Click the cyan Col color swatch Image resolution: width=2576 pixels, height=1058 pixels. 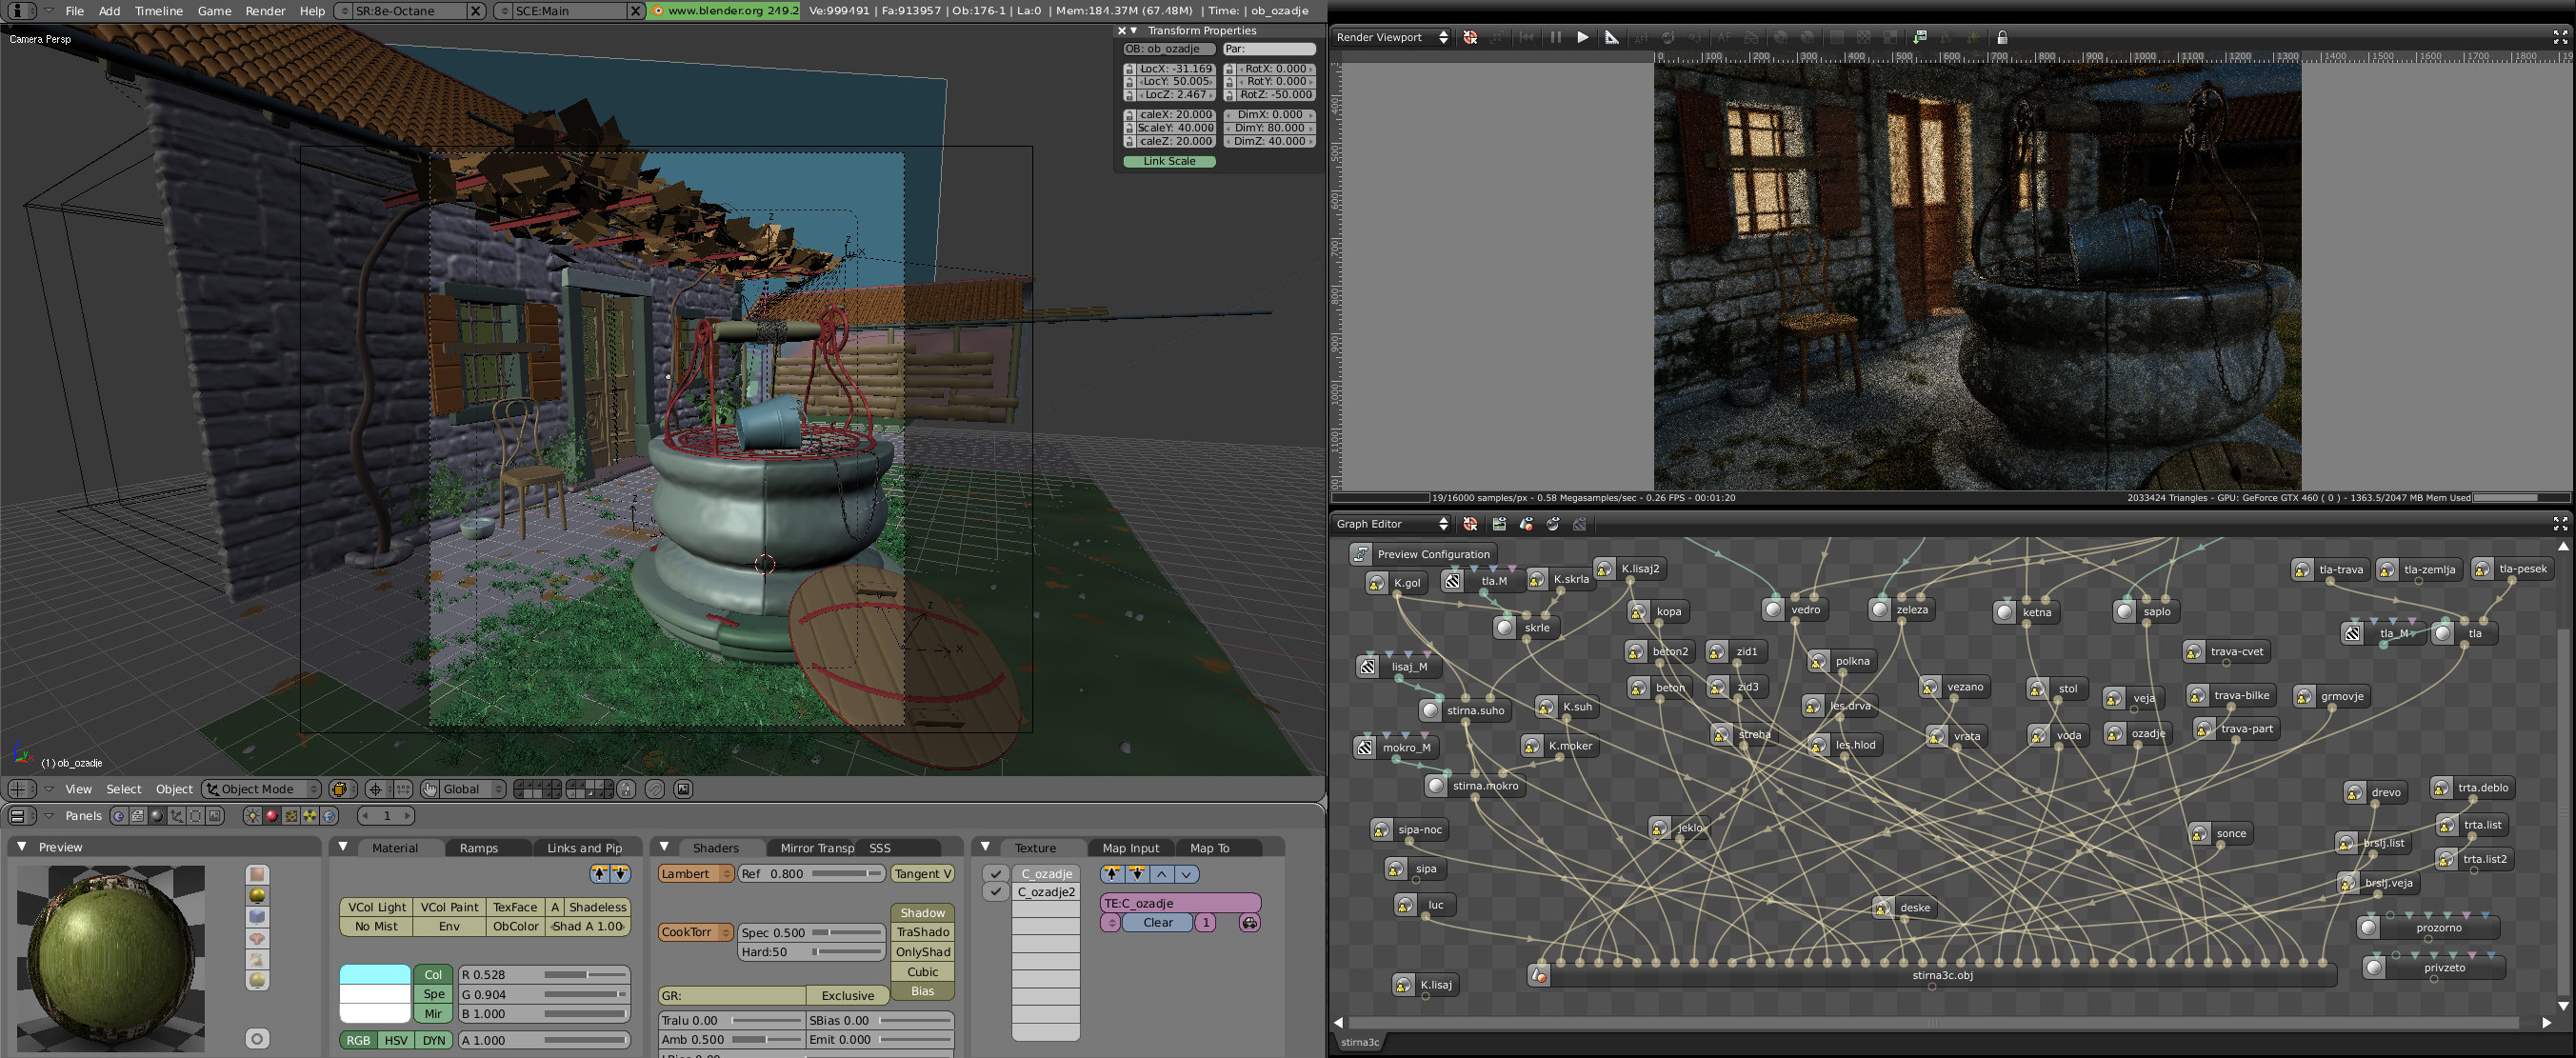coord(375,974)
